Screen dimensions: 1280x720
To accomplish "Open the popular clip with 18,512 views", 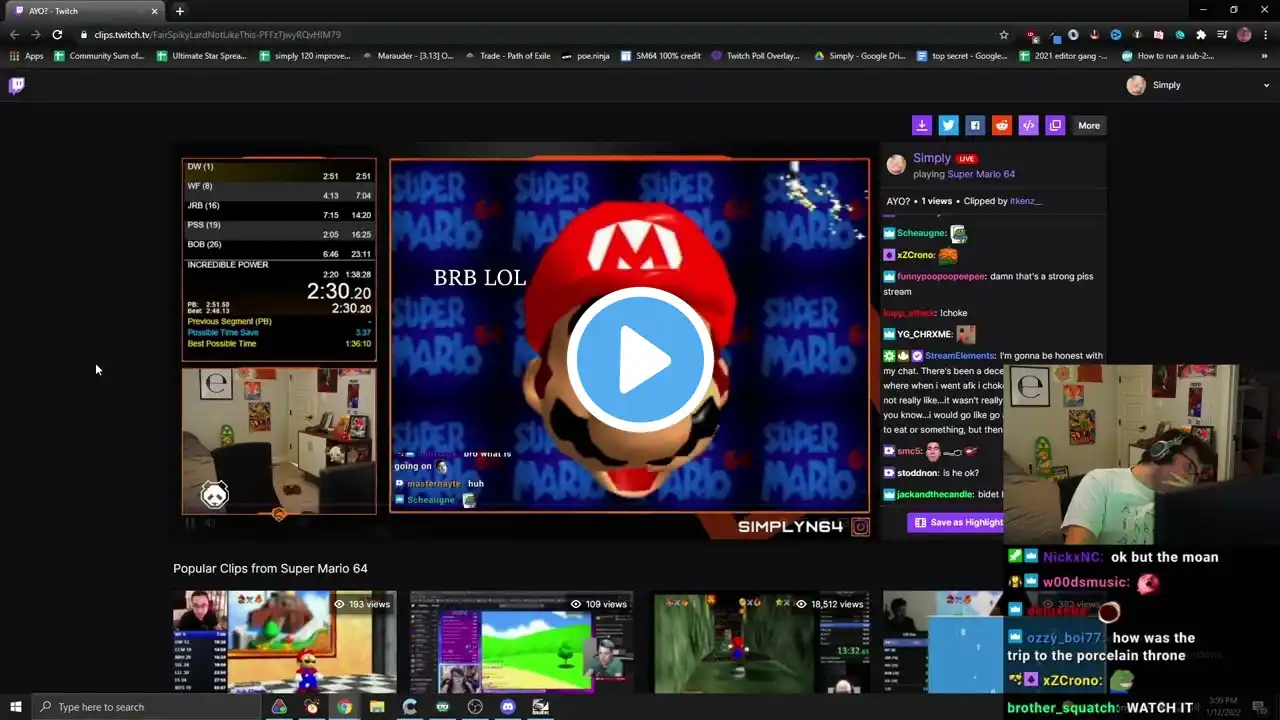I will click(x=760, y=642).
